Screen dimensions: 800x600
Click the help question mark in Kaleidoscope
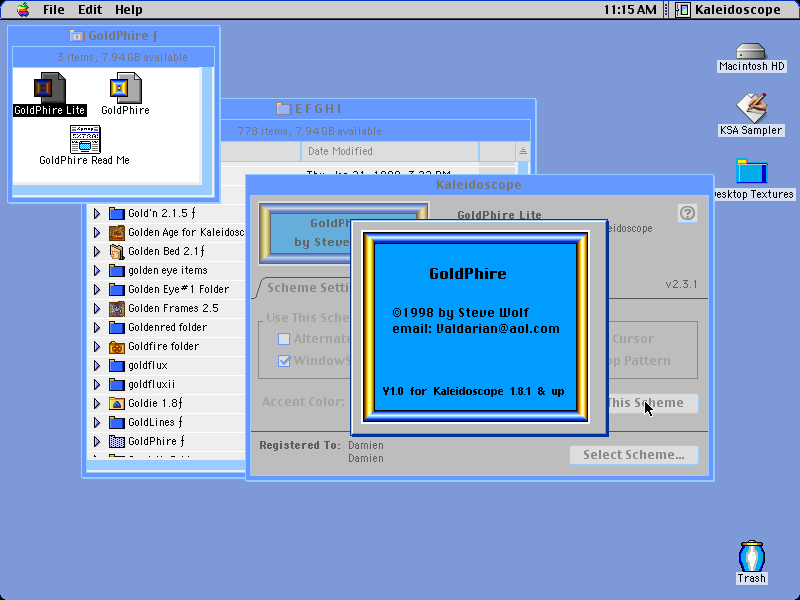tap(687, 213)
